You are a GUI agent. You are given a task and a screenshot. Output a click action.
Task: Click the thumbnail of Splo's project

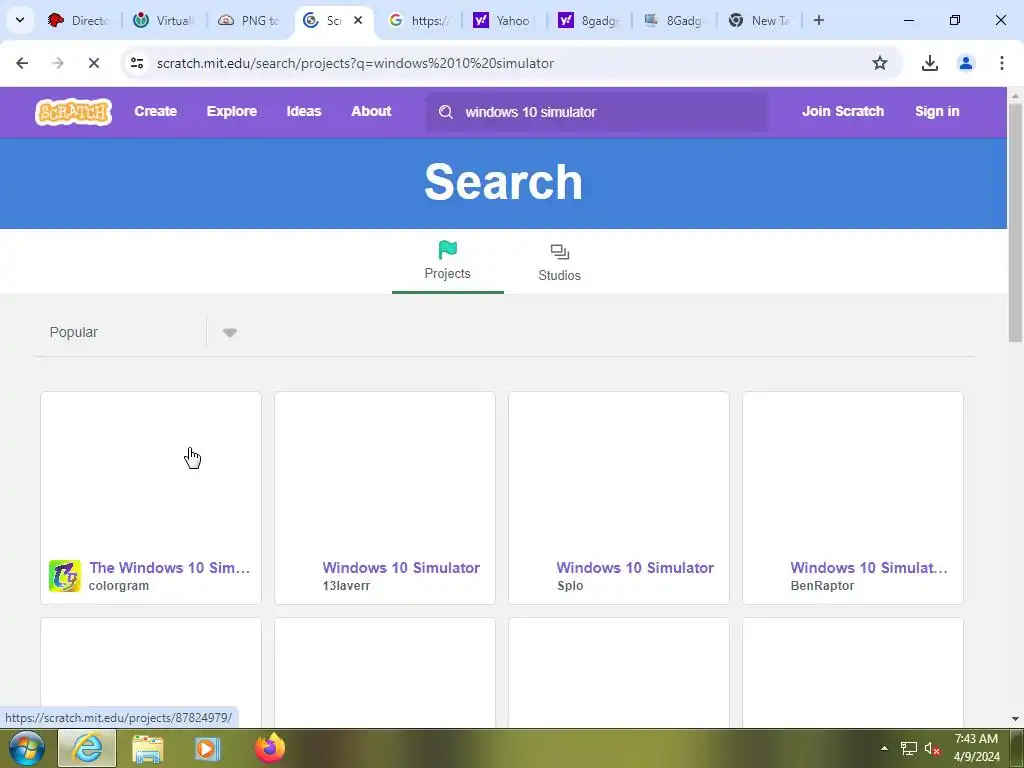tap(618, 473)
